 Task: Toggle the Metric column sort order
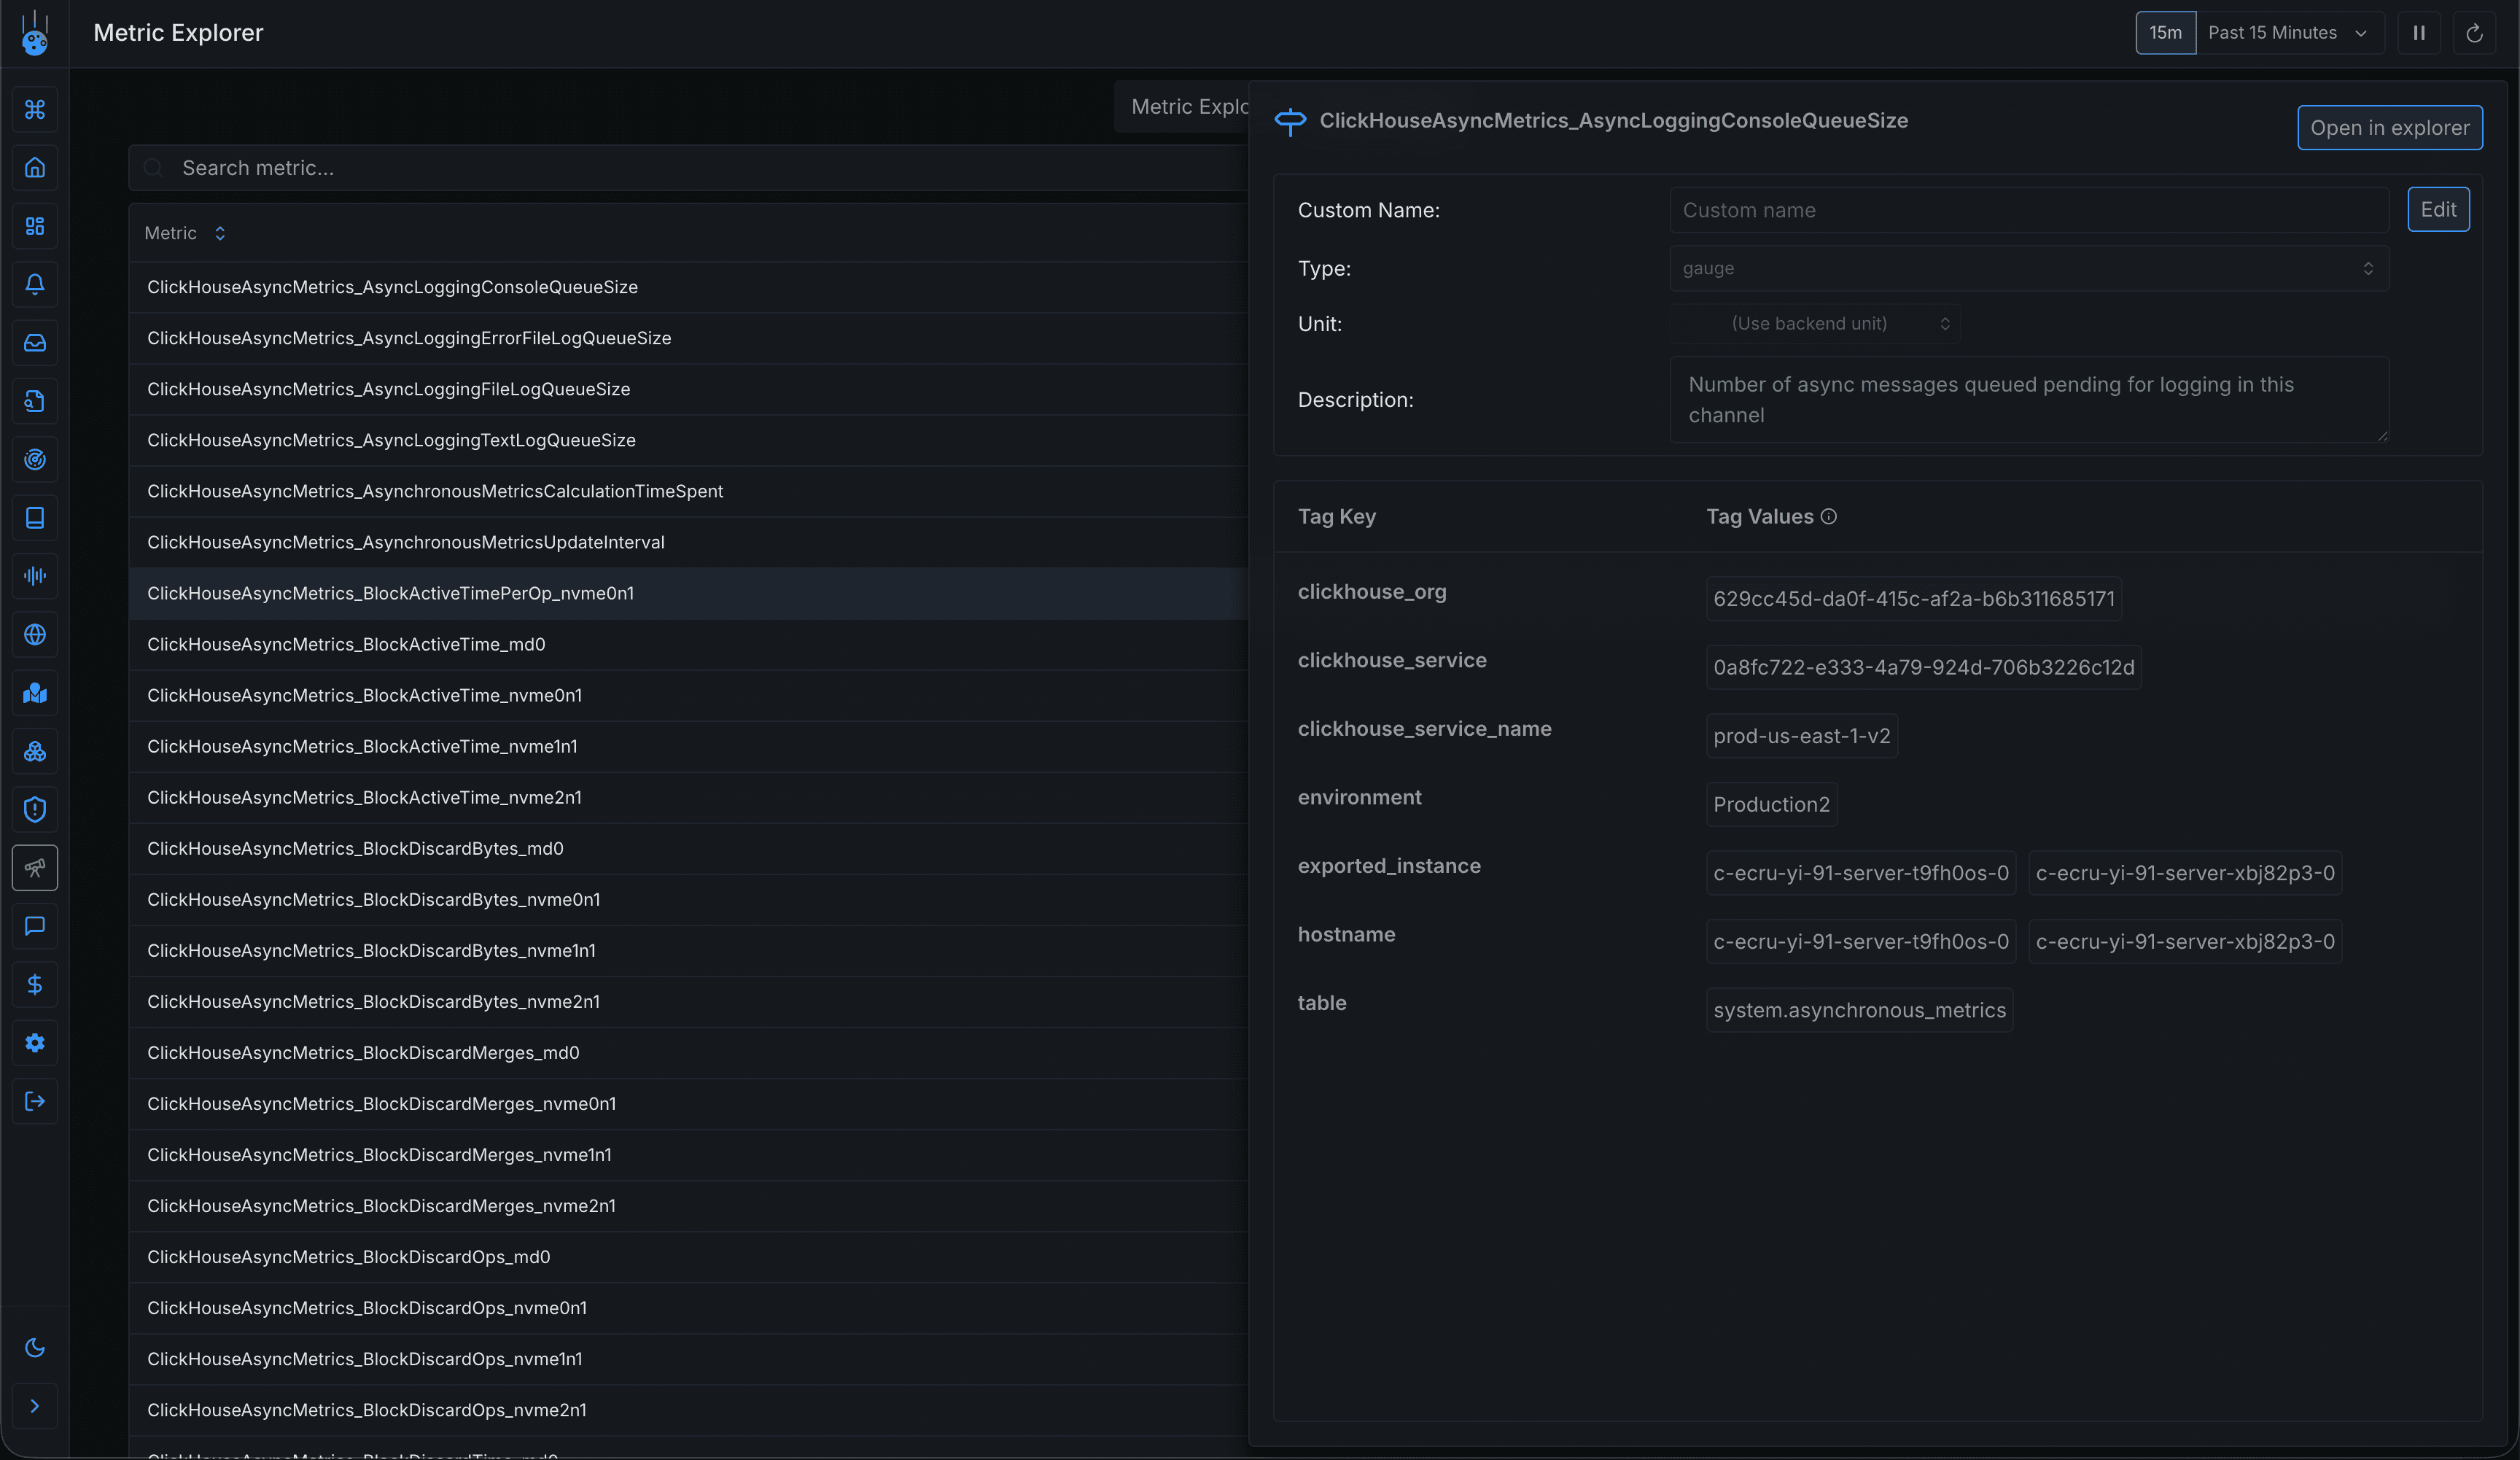coord(220,232)
